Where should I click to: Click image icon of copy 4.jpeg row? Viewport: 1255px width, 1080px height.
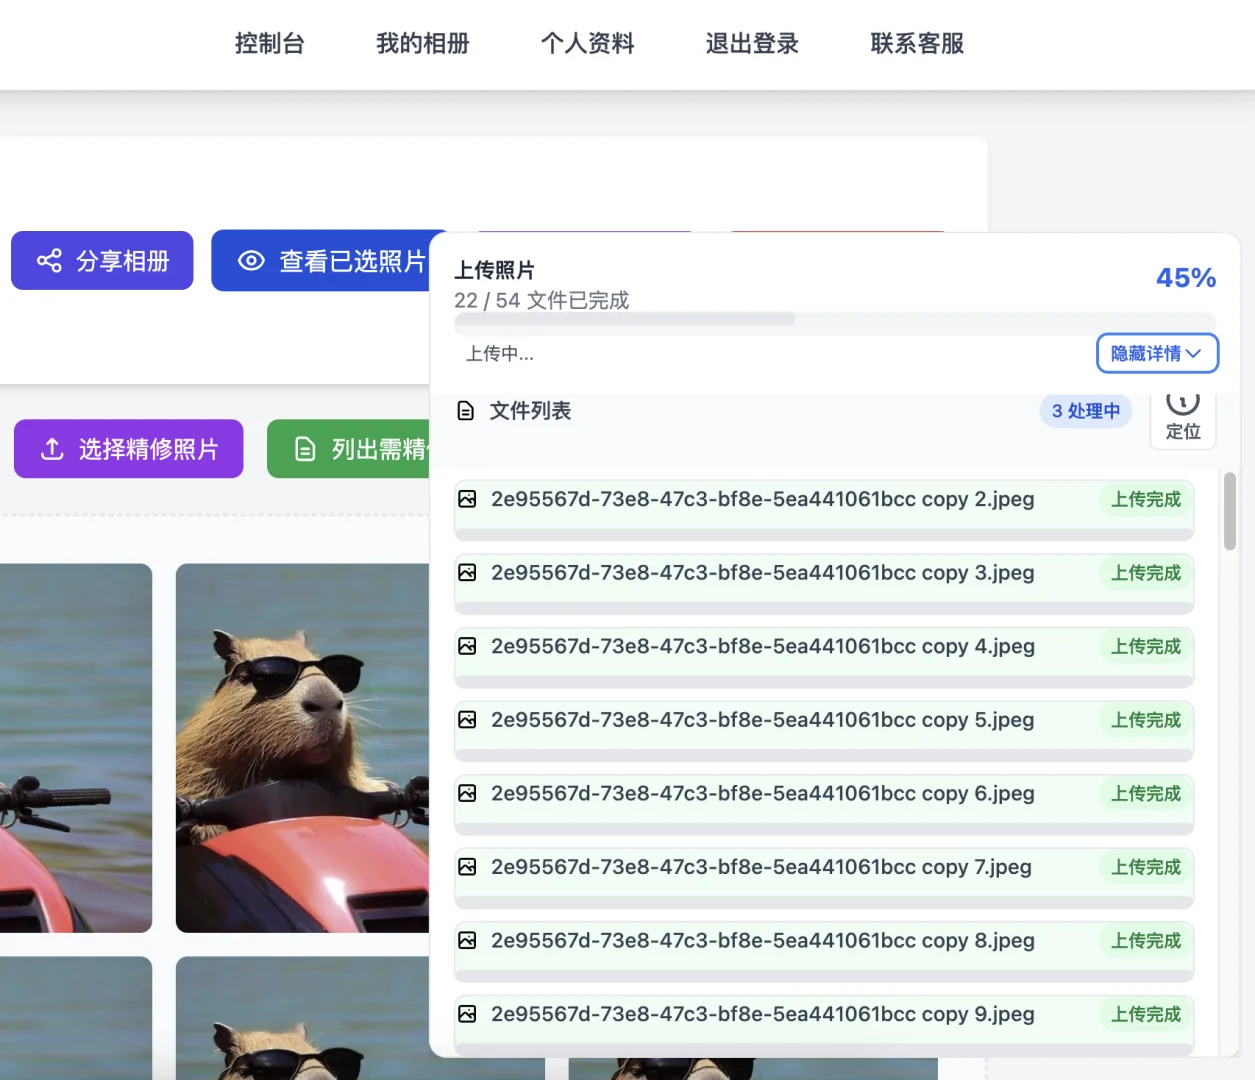pos(467,646)
